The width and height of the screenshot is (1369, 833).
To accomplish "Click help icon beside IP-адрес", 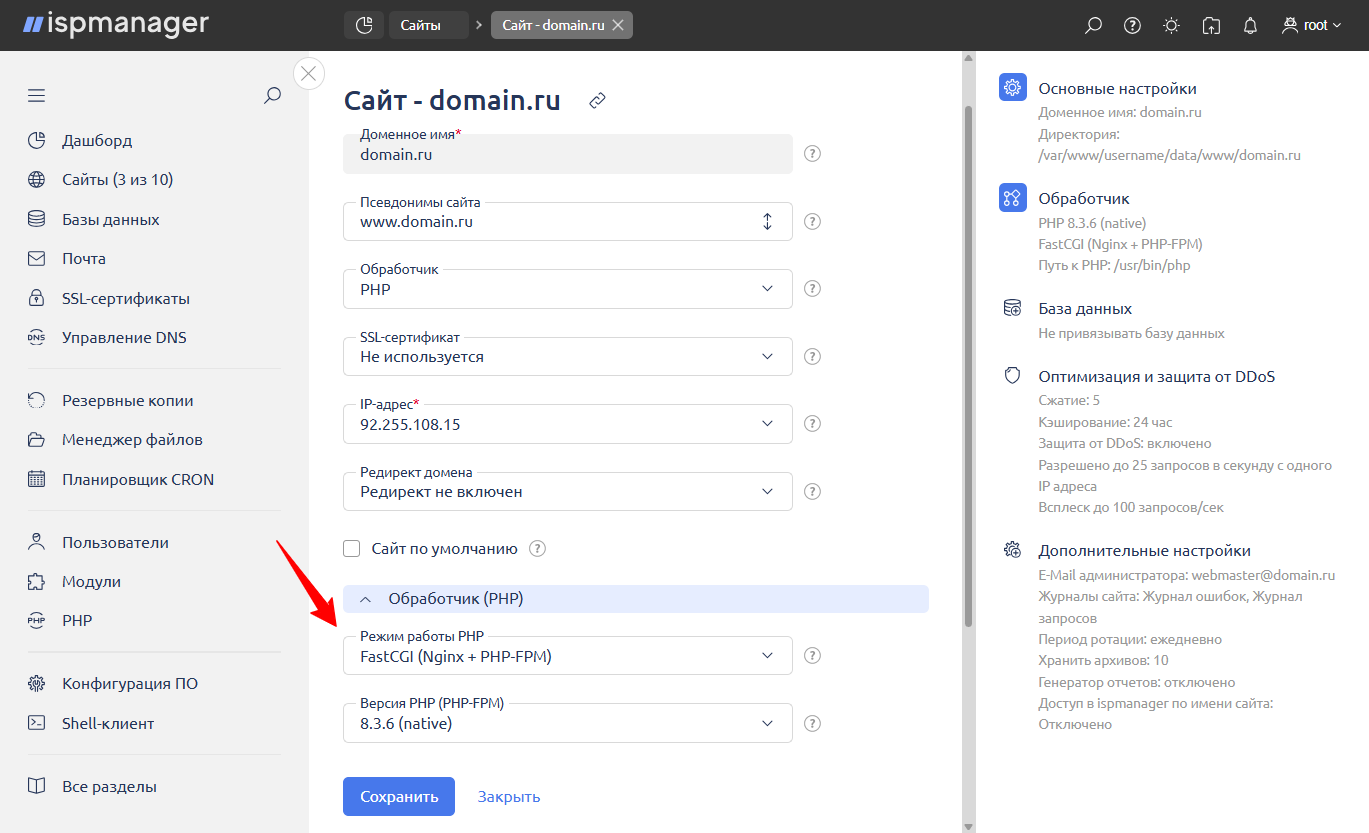I will click(x=813, y=424).
